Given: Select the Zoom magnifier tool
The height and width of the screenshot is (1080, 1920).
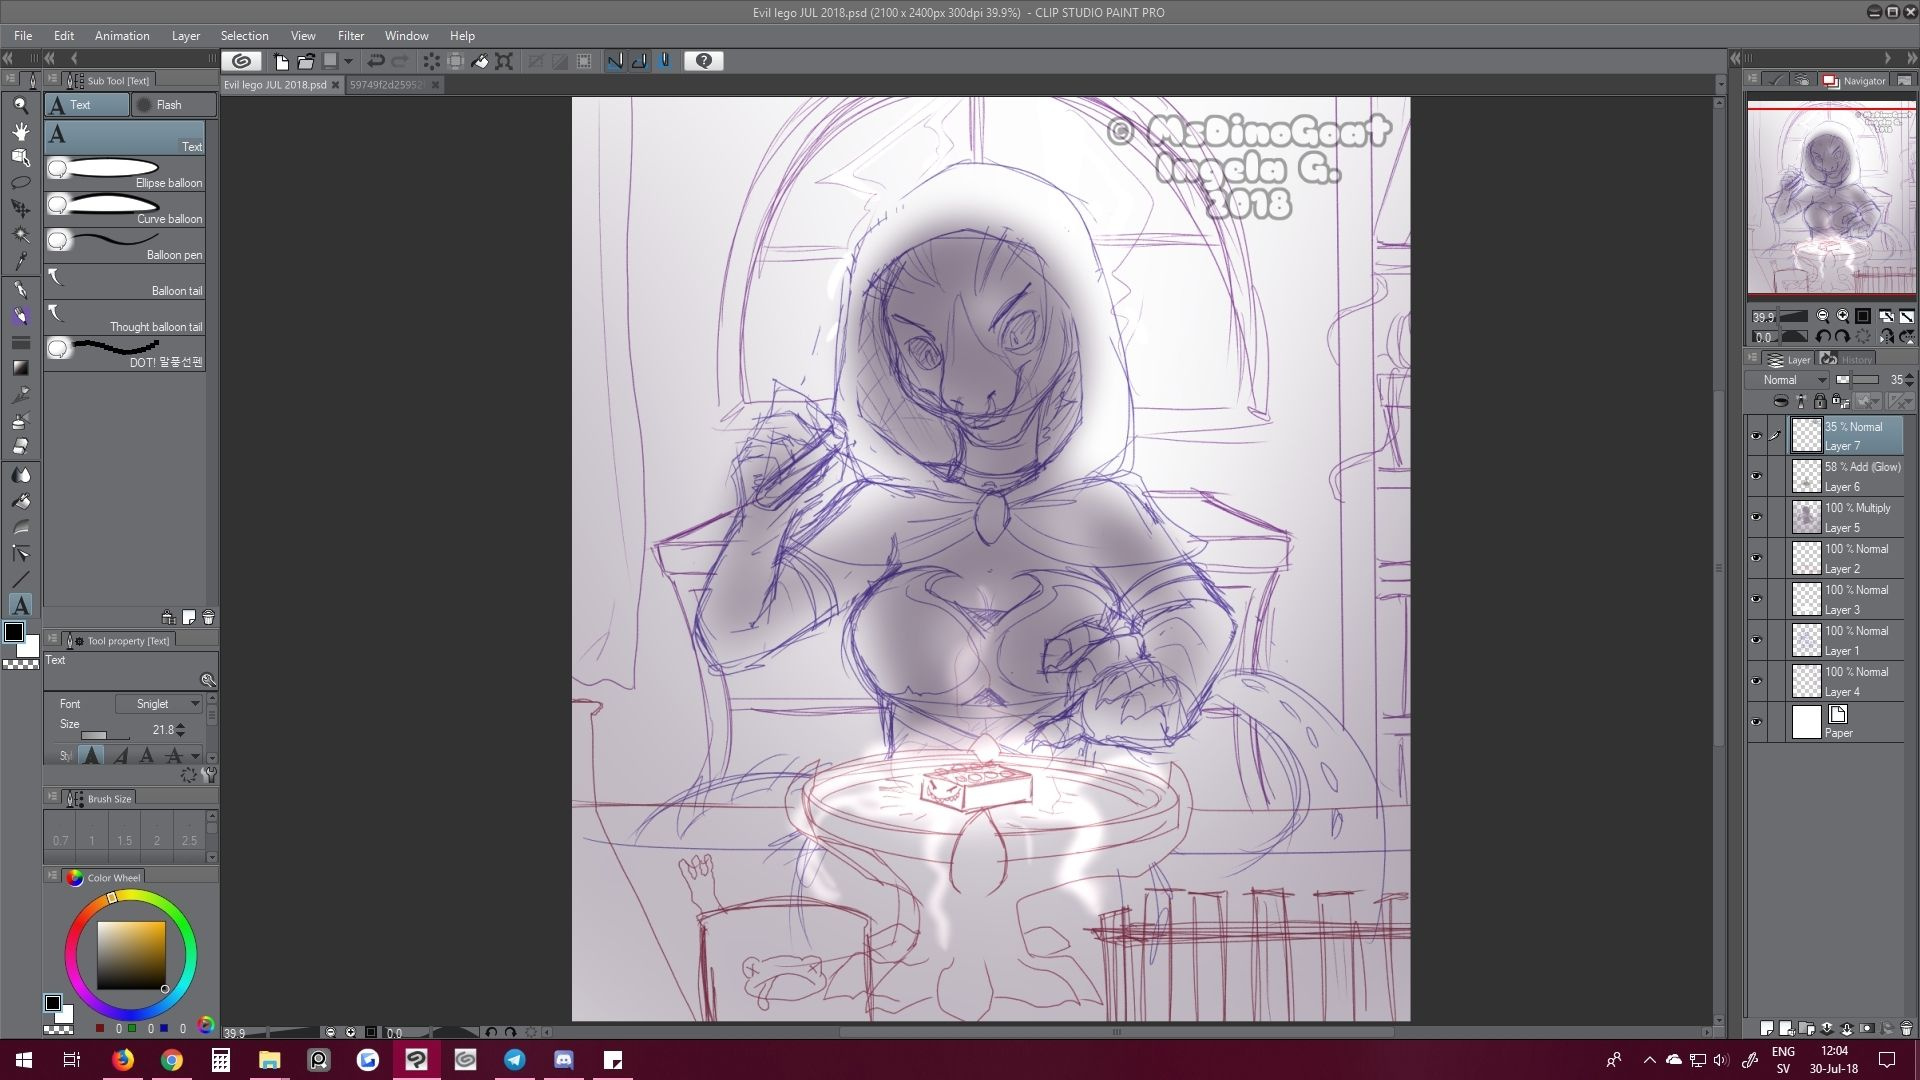Looking at the screenshot, I should 20,105.
